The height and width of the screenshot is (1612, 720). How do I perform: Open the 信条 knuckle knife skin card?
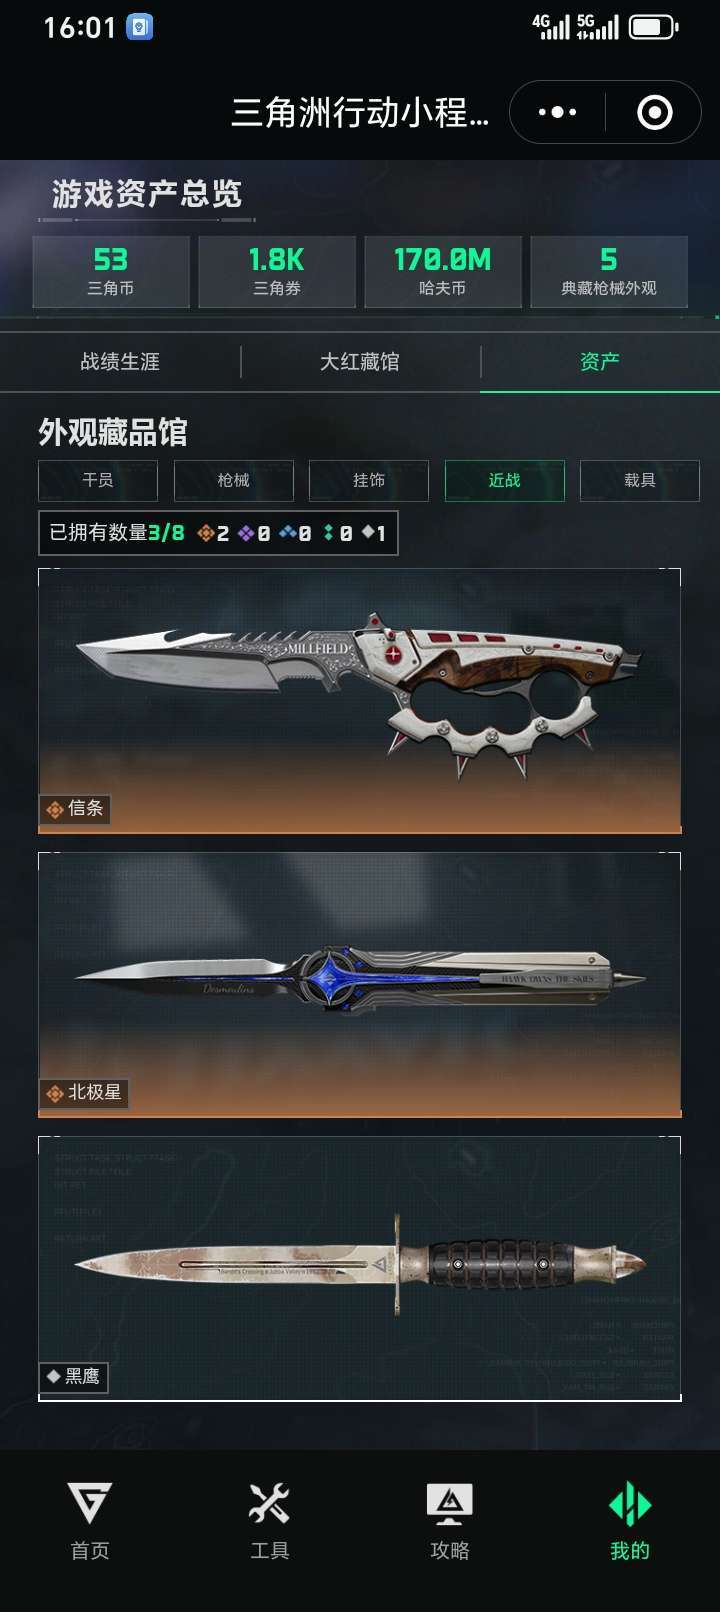(x=360, y=700)
